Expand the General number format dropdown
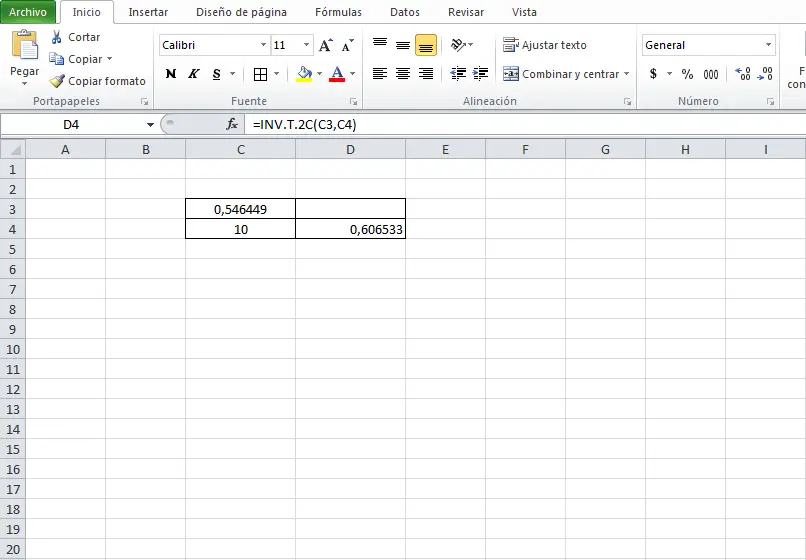Viewport: 806px width, 560px height. coord(768,45)
